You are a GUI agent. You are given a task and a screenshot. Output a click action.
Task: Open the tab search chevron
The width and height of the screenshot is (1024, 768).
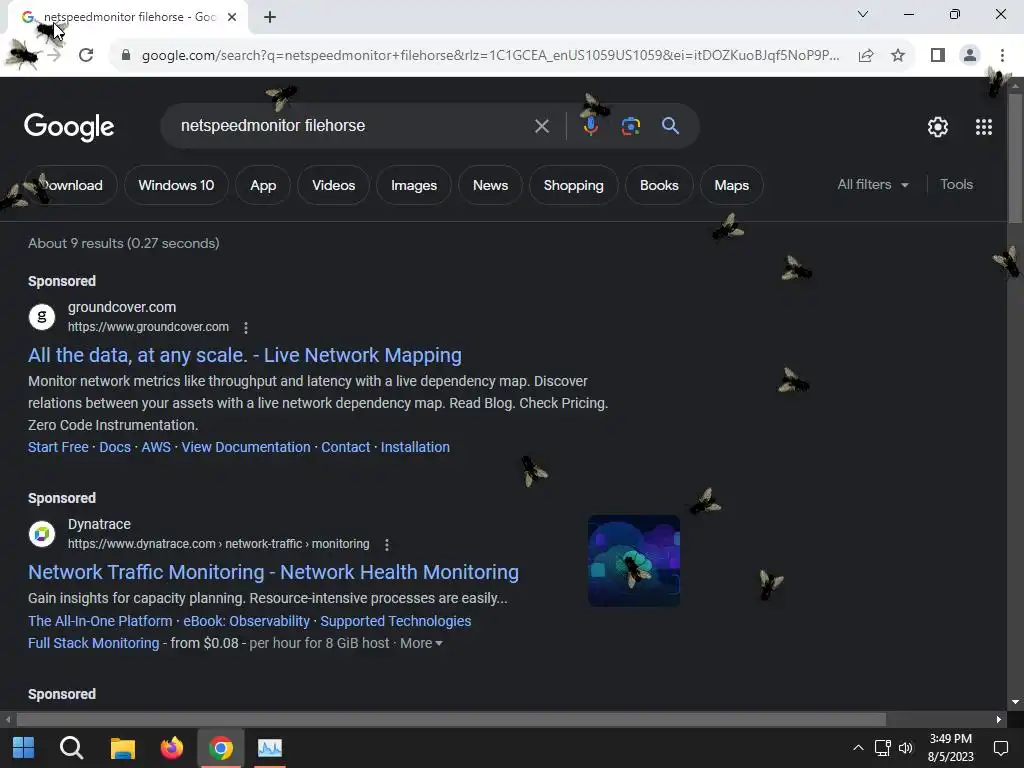863,14
